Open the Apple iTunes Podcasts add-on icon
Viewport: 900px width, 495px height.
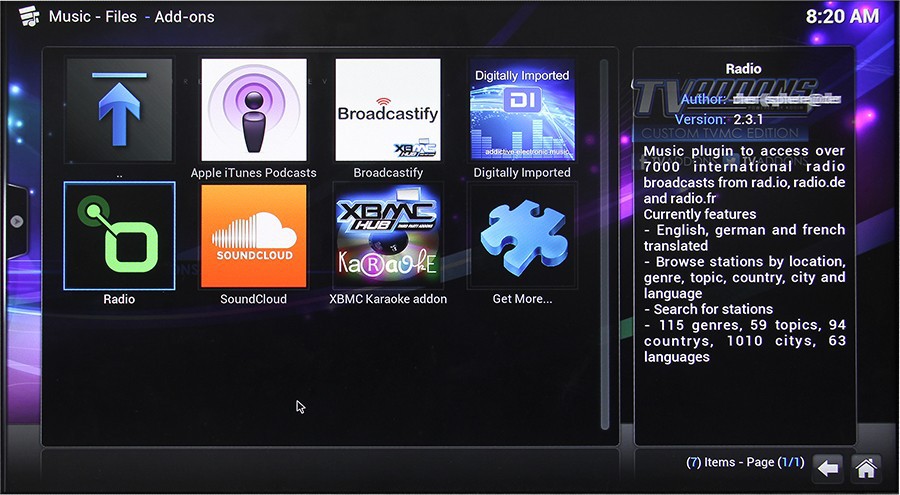tap(254, 110)
